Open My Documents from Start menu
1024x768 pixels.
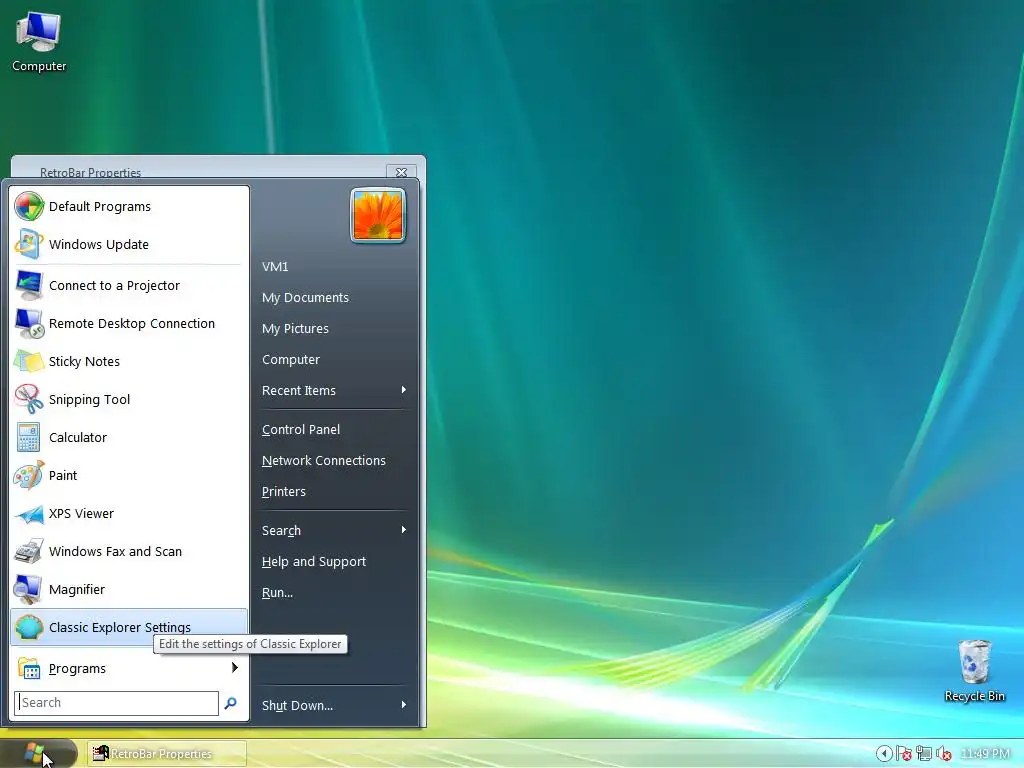coord(305,297)
